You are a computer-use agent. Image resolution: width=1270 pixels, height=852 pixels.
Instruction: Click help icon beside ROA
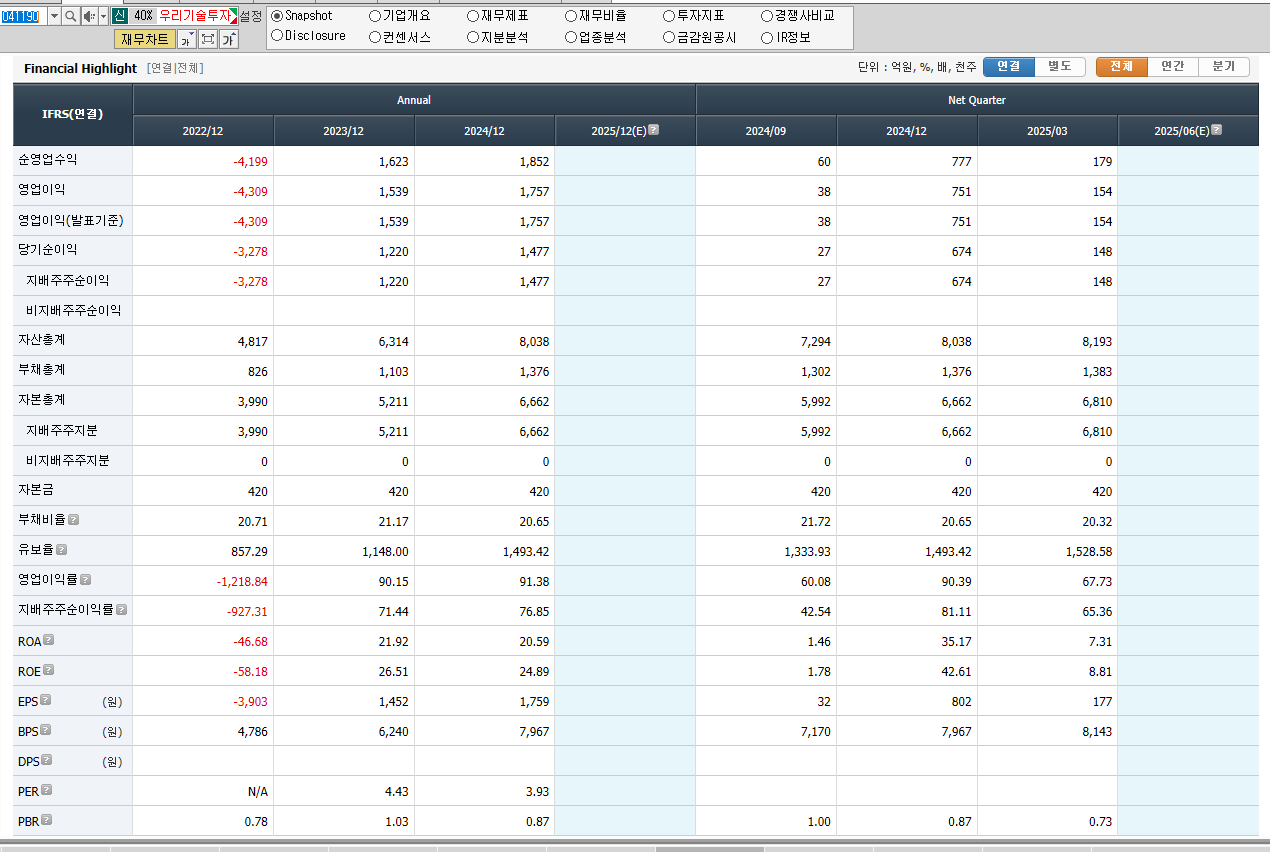(48, 640)
